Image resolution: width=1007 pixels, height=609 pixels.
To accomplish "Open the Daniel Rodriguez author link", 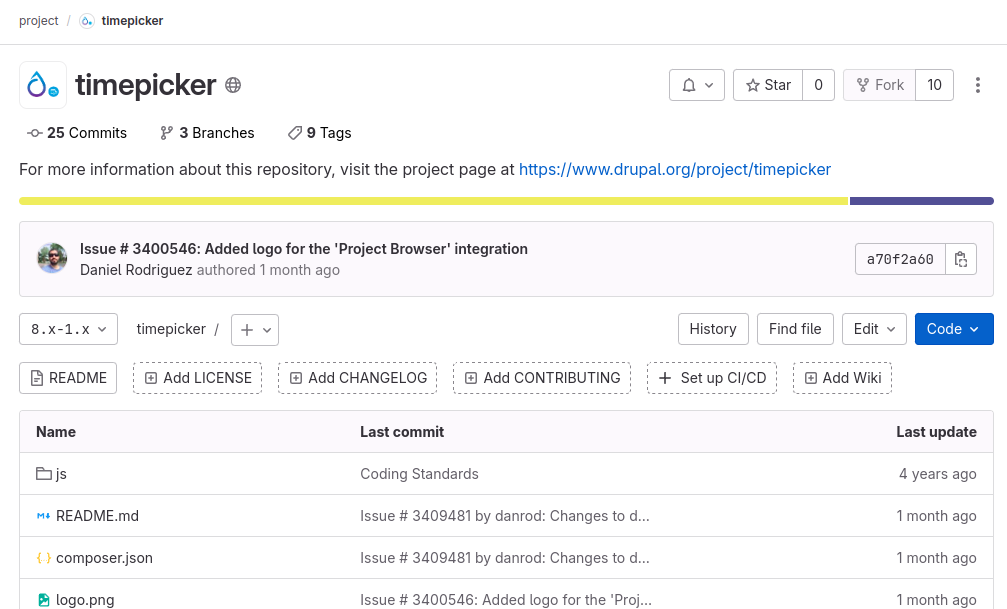I will (x=136, y=270).
